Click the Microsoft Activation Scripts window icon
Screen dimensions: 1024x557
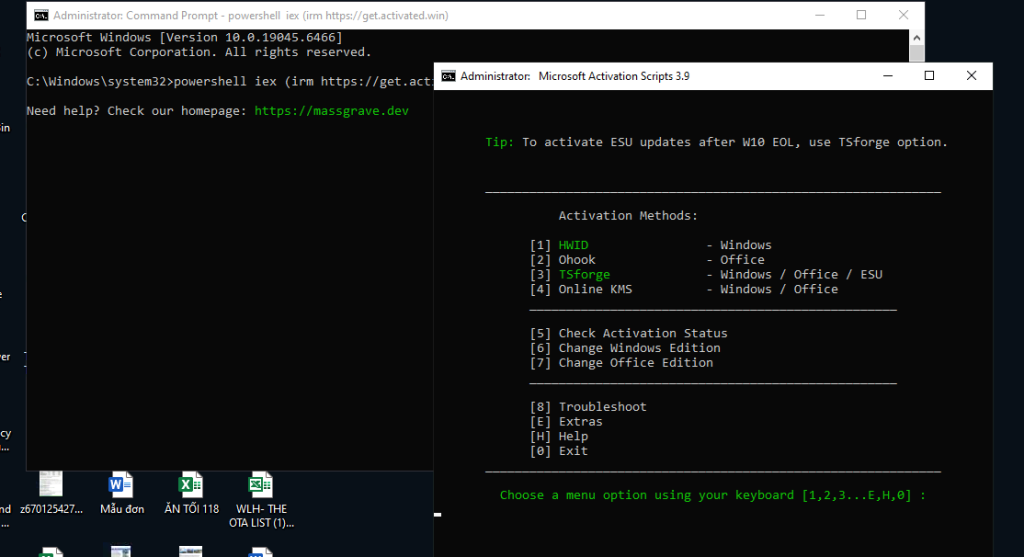pyautogui.click(x=449, y=75)
